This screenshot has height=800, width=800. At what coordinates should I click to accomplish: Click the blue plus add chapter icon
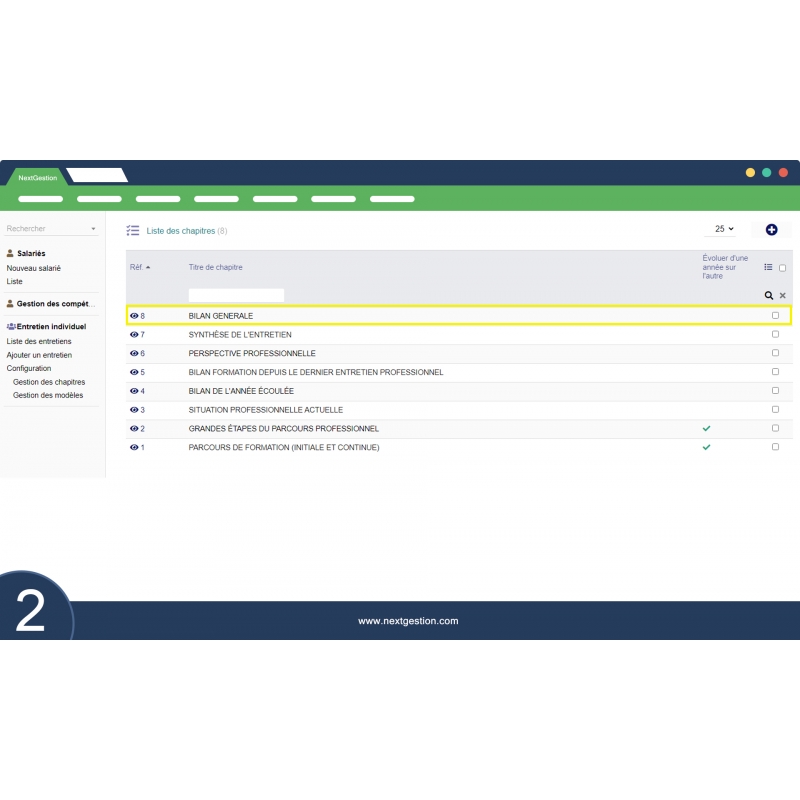point(771,230)
